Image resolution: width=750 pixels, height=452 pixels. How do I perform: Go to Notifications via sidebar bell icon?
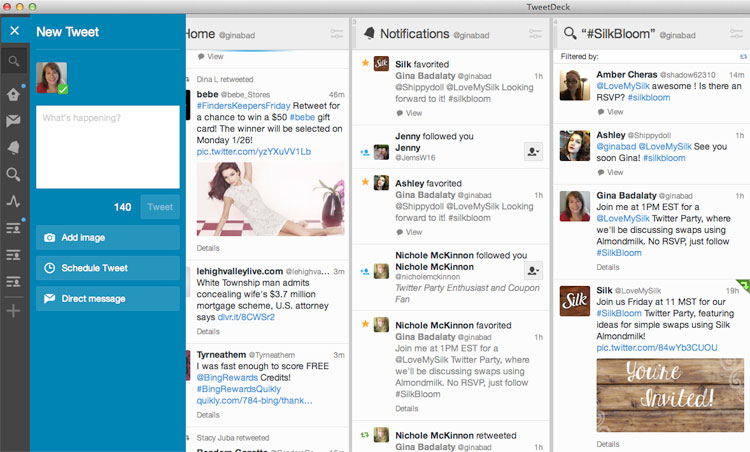click(13, 147)
